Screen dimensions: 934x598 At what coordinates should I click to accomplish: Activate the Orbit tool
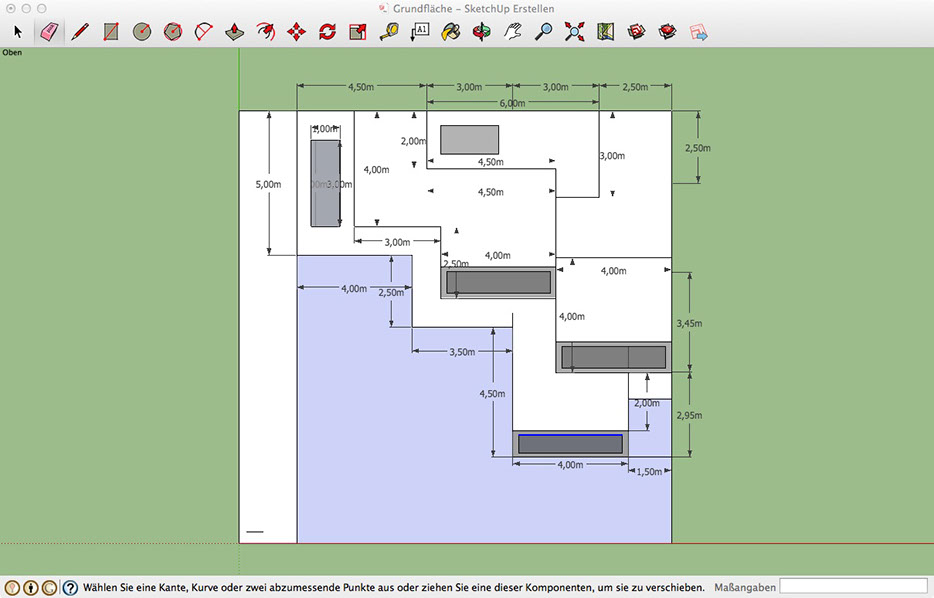[482, 32]
